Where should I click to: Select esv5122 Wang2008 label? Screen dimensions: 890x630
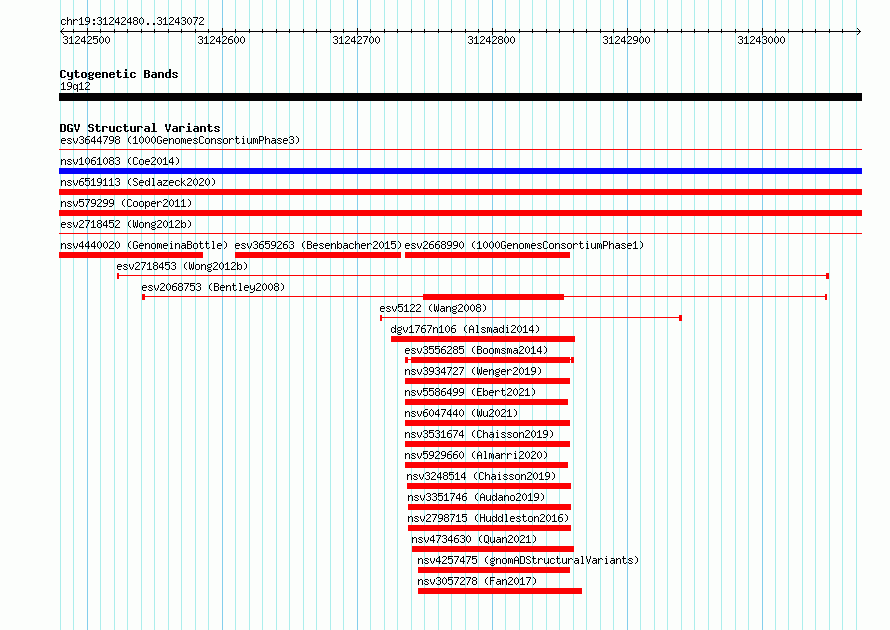pyautogui.click(x=433, y=308)
